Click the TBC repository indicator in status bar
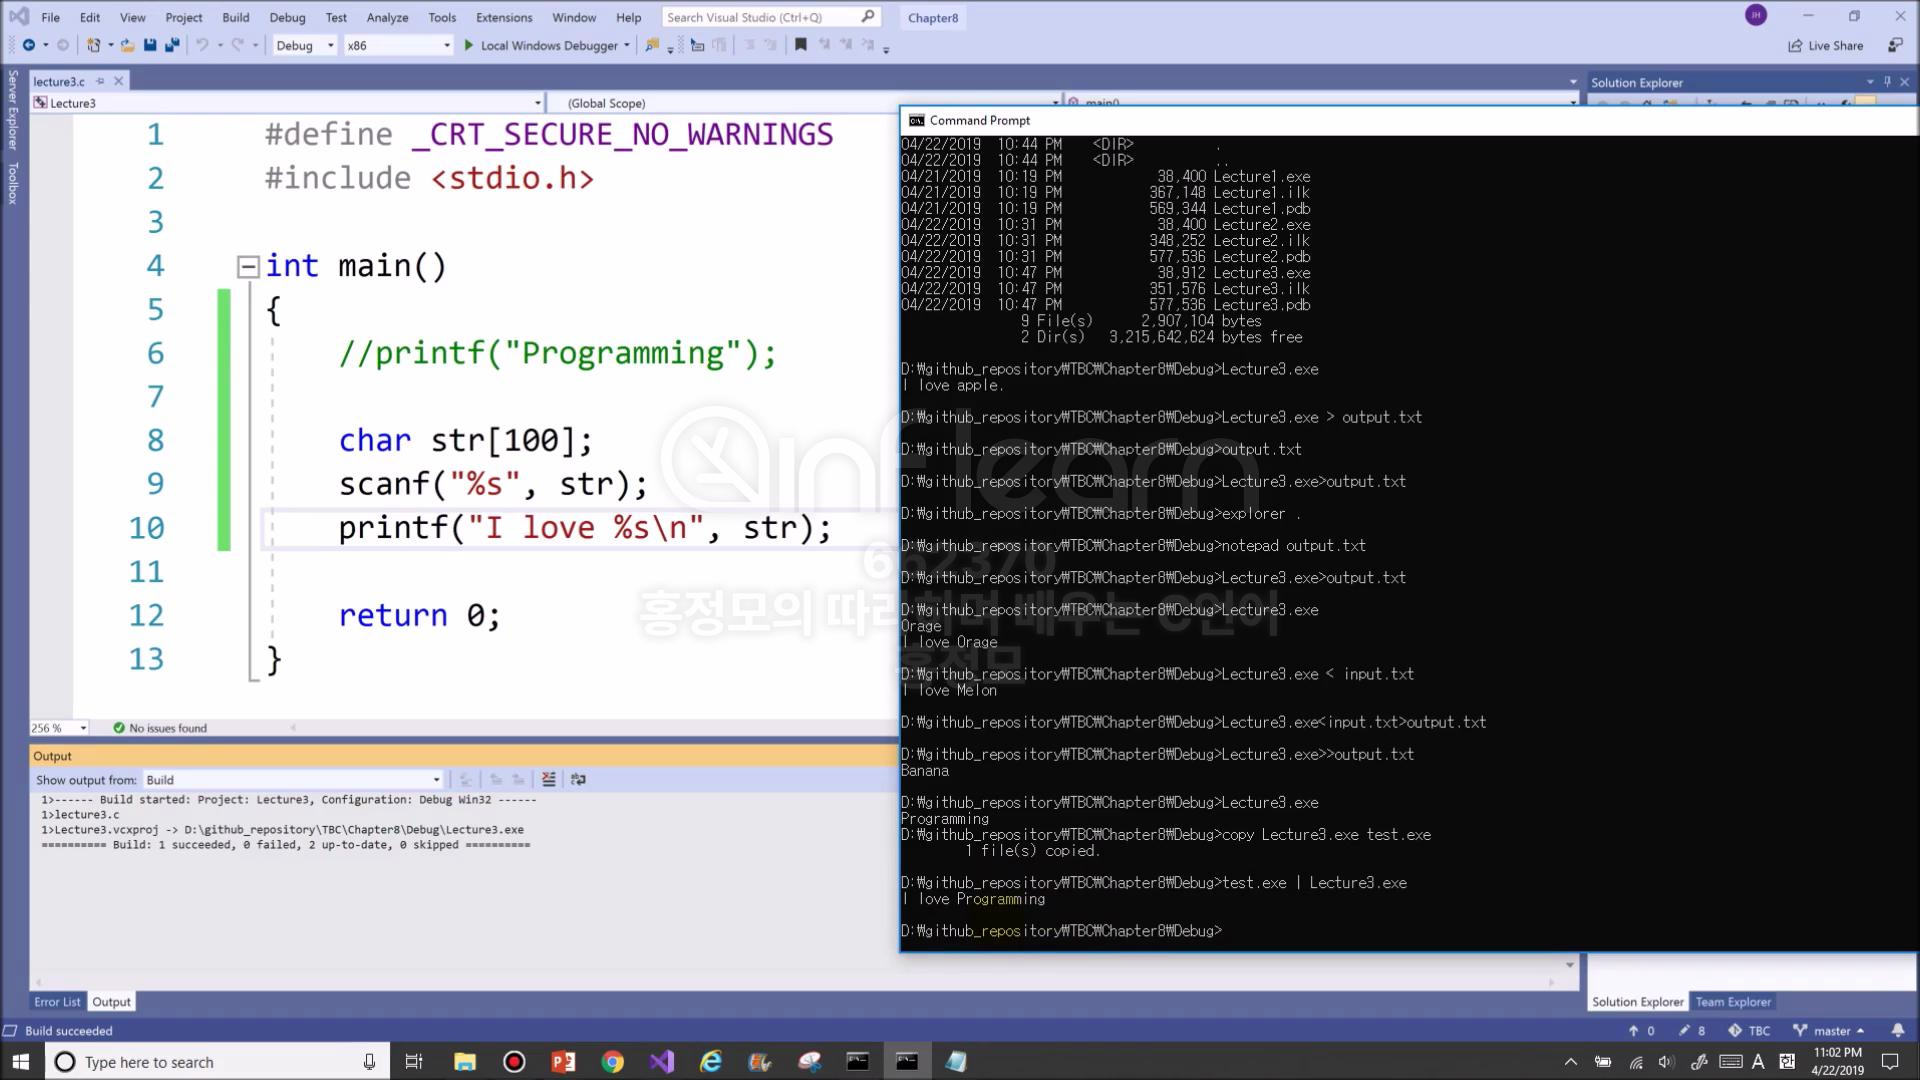Screen dimensions: 1920x1080 [1749, 1030]
